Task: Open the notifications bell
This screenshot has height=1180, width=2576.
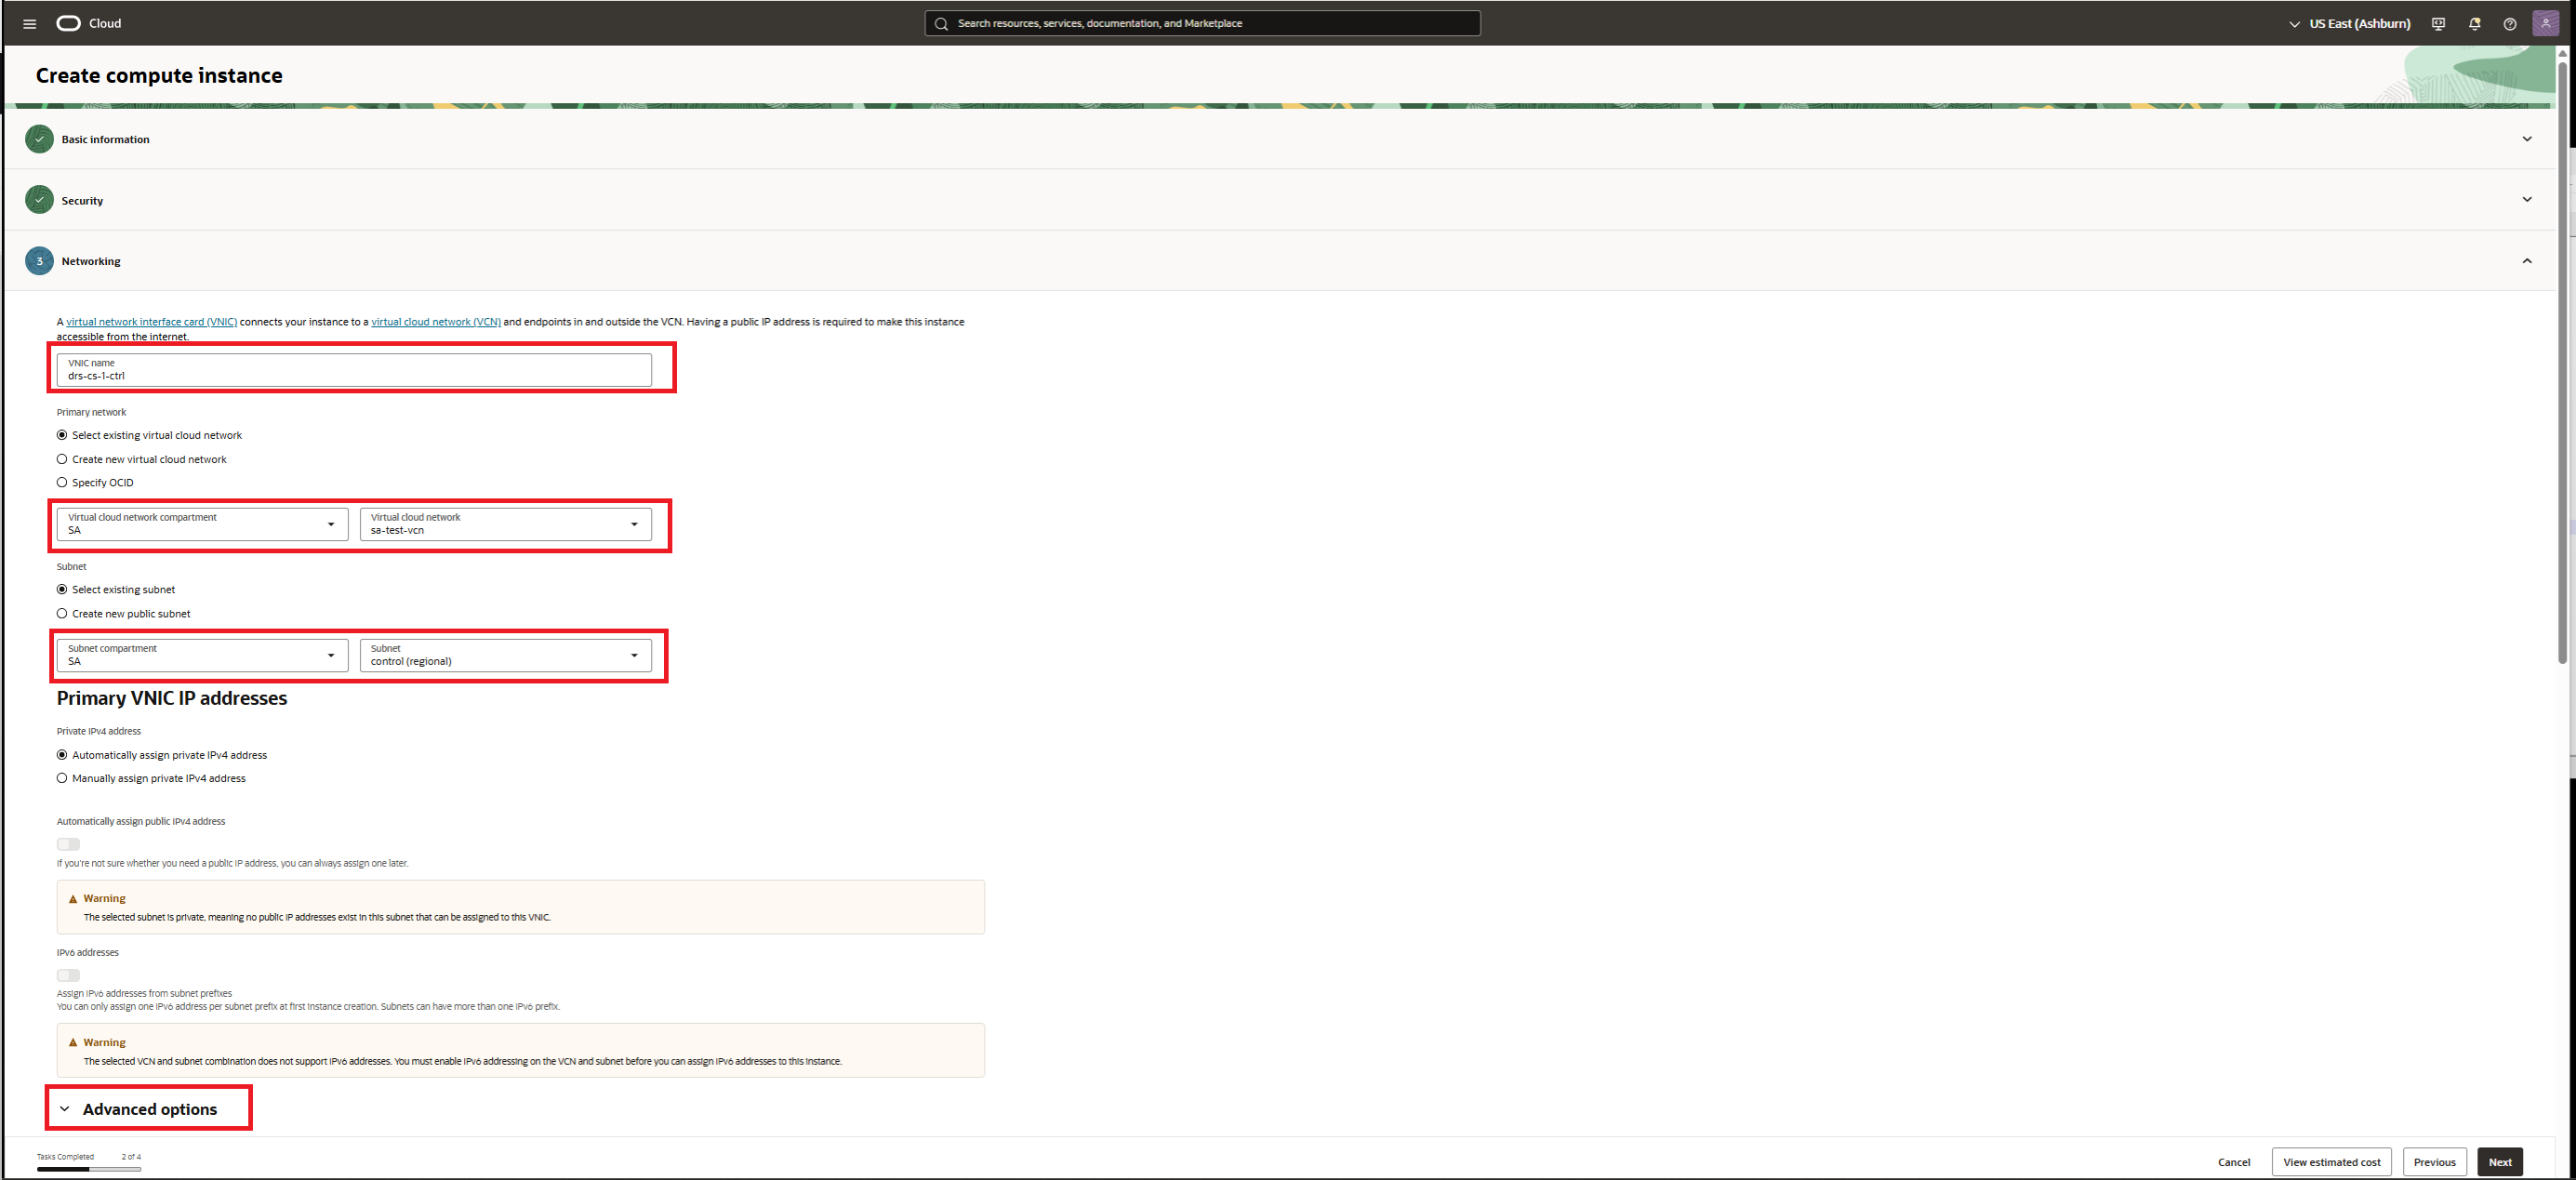Action: [2474, 24]
